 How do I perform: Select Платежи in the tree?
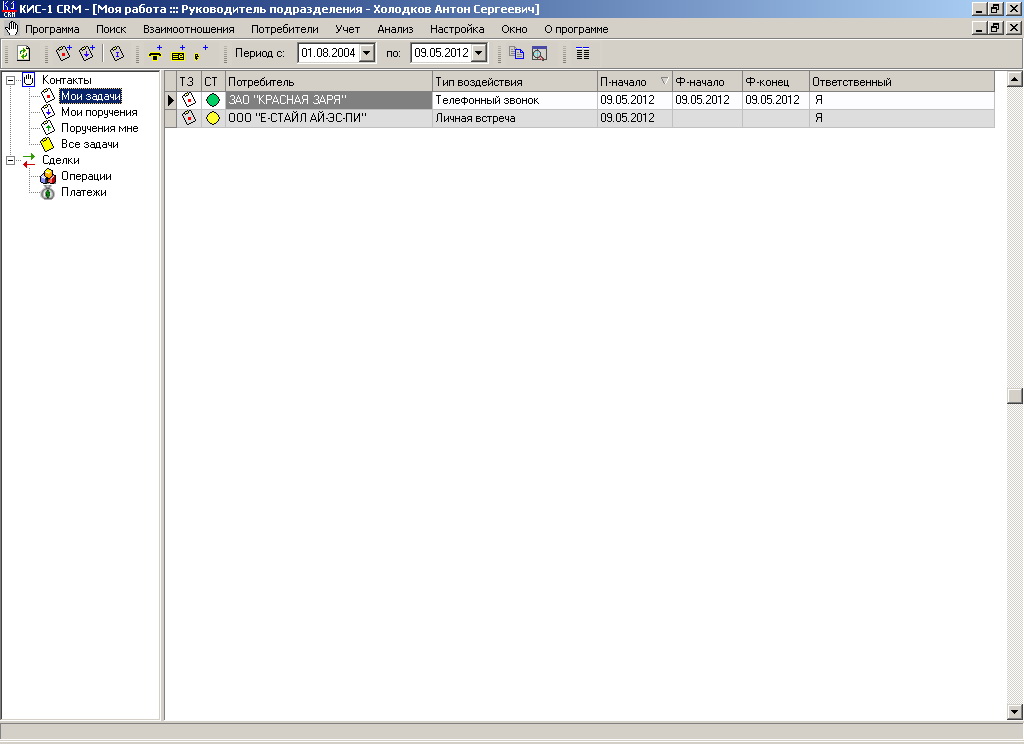pyautogui.click(x=84, y=193)
